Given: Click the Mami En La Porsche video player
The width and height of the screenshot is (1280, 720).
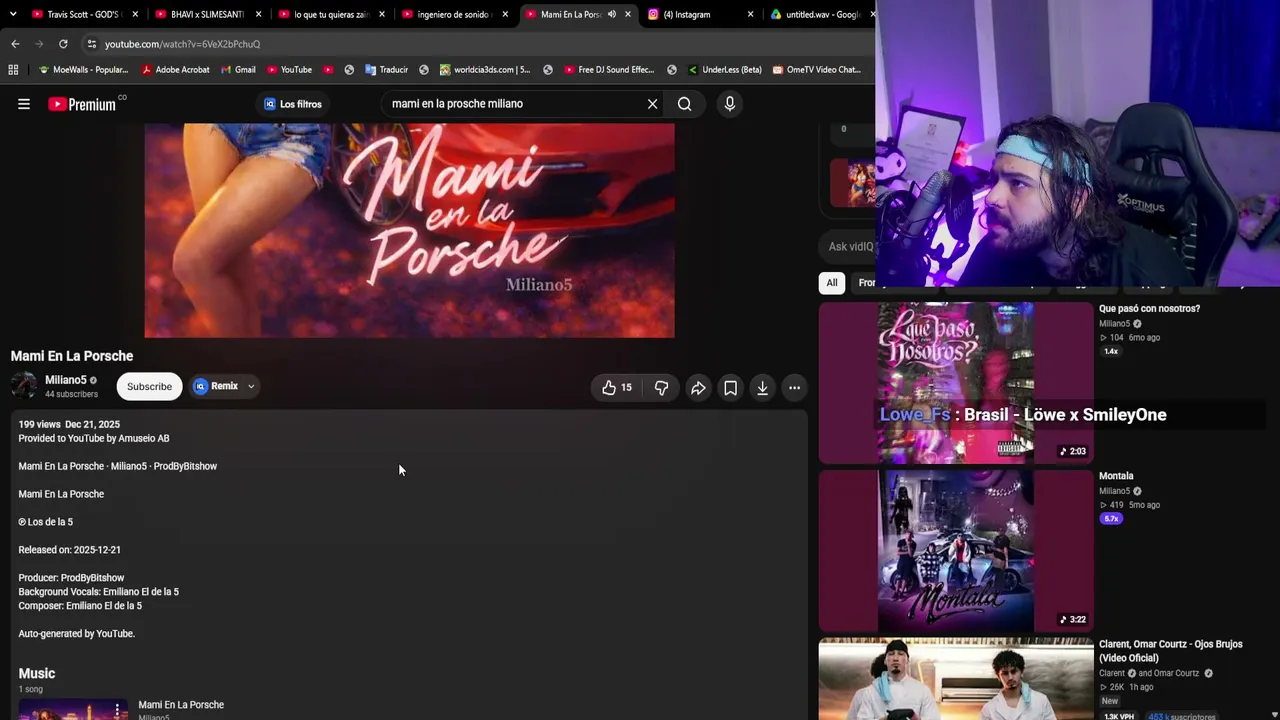Looking at the screenshot, I should pos(409,231).
